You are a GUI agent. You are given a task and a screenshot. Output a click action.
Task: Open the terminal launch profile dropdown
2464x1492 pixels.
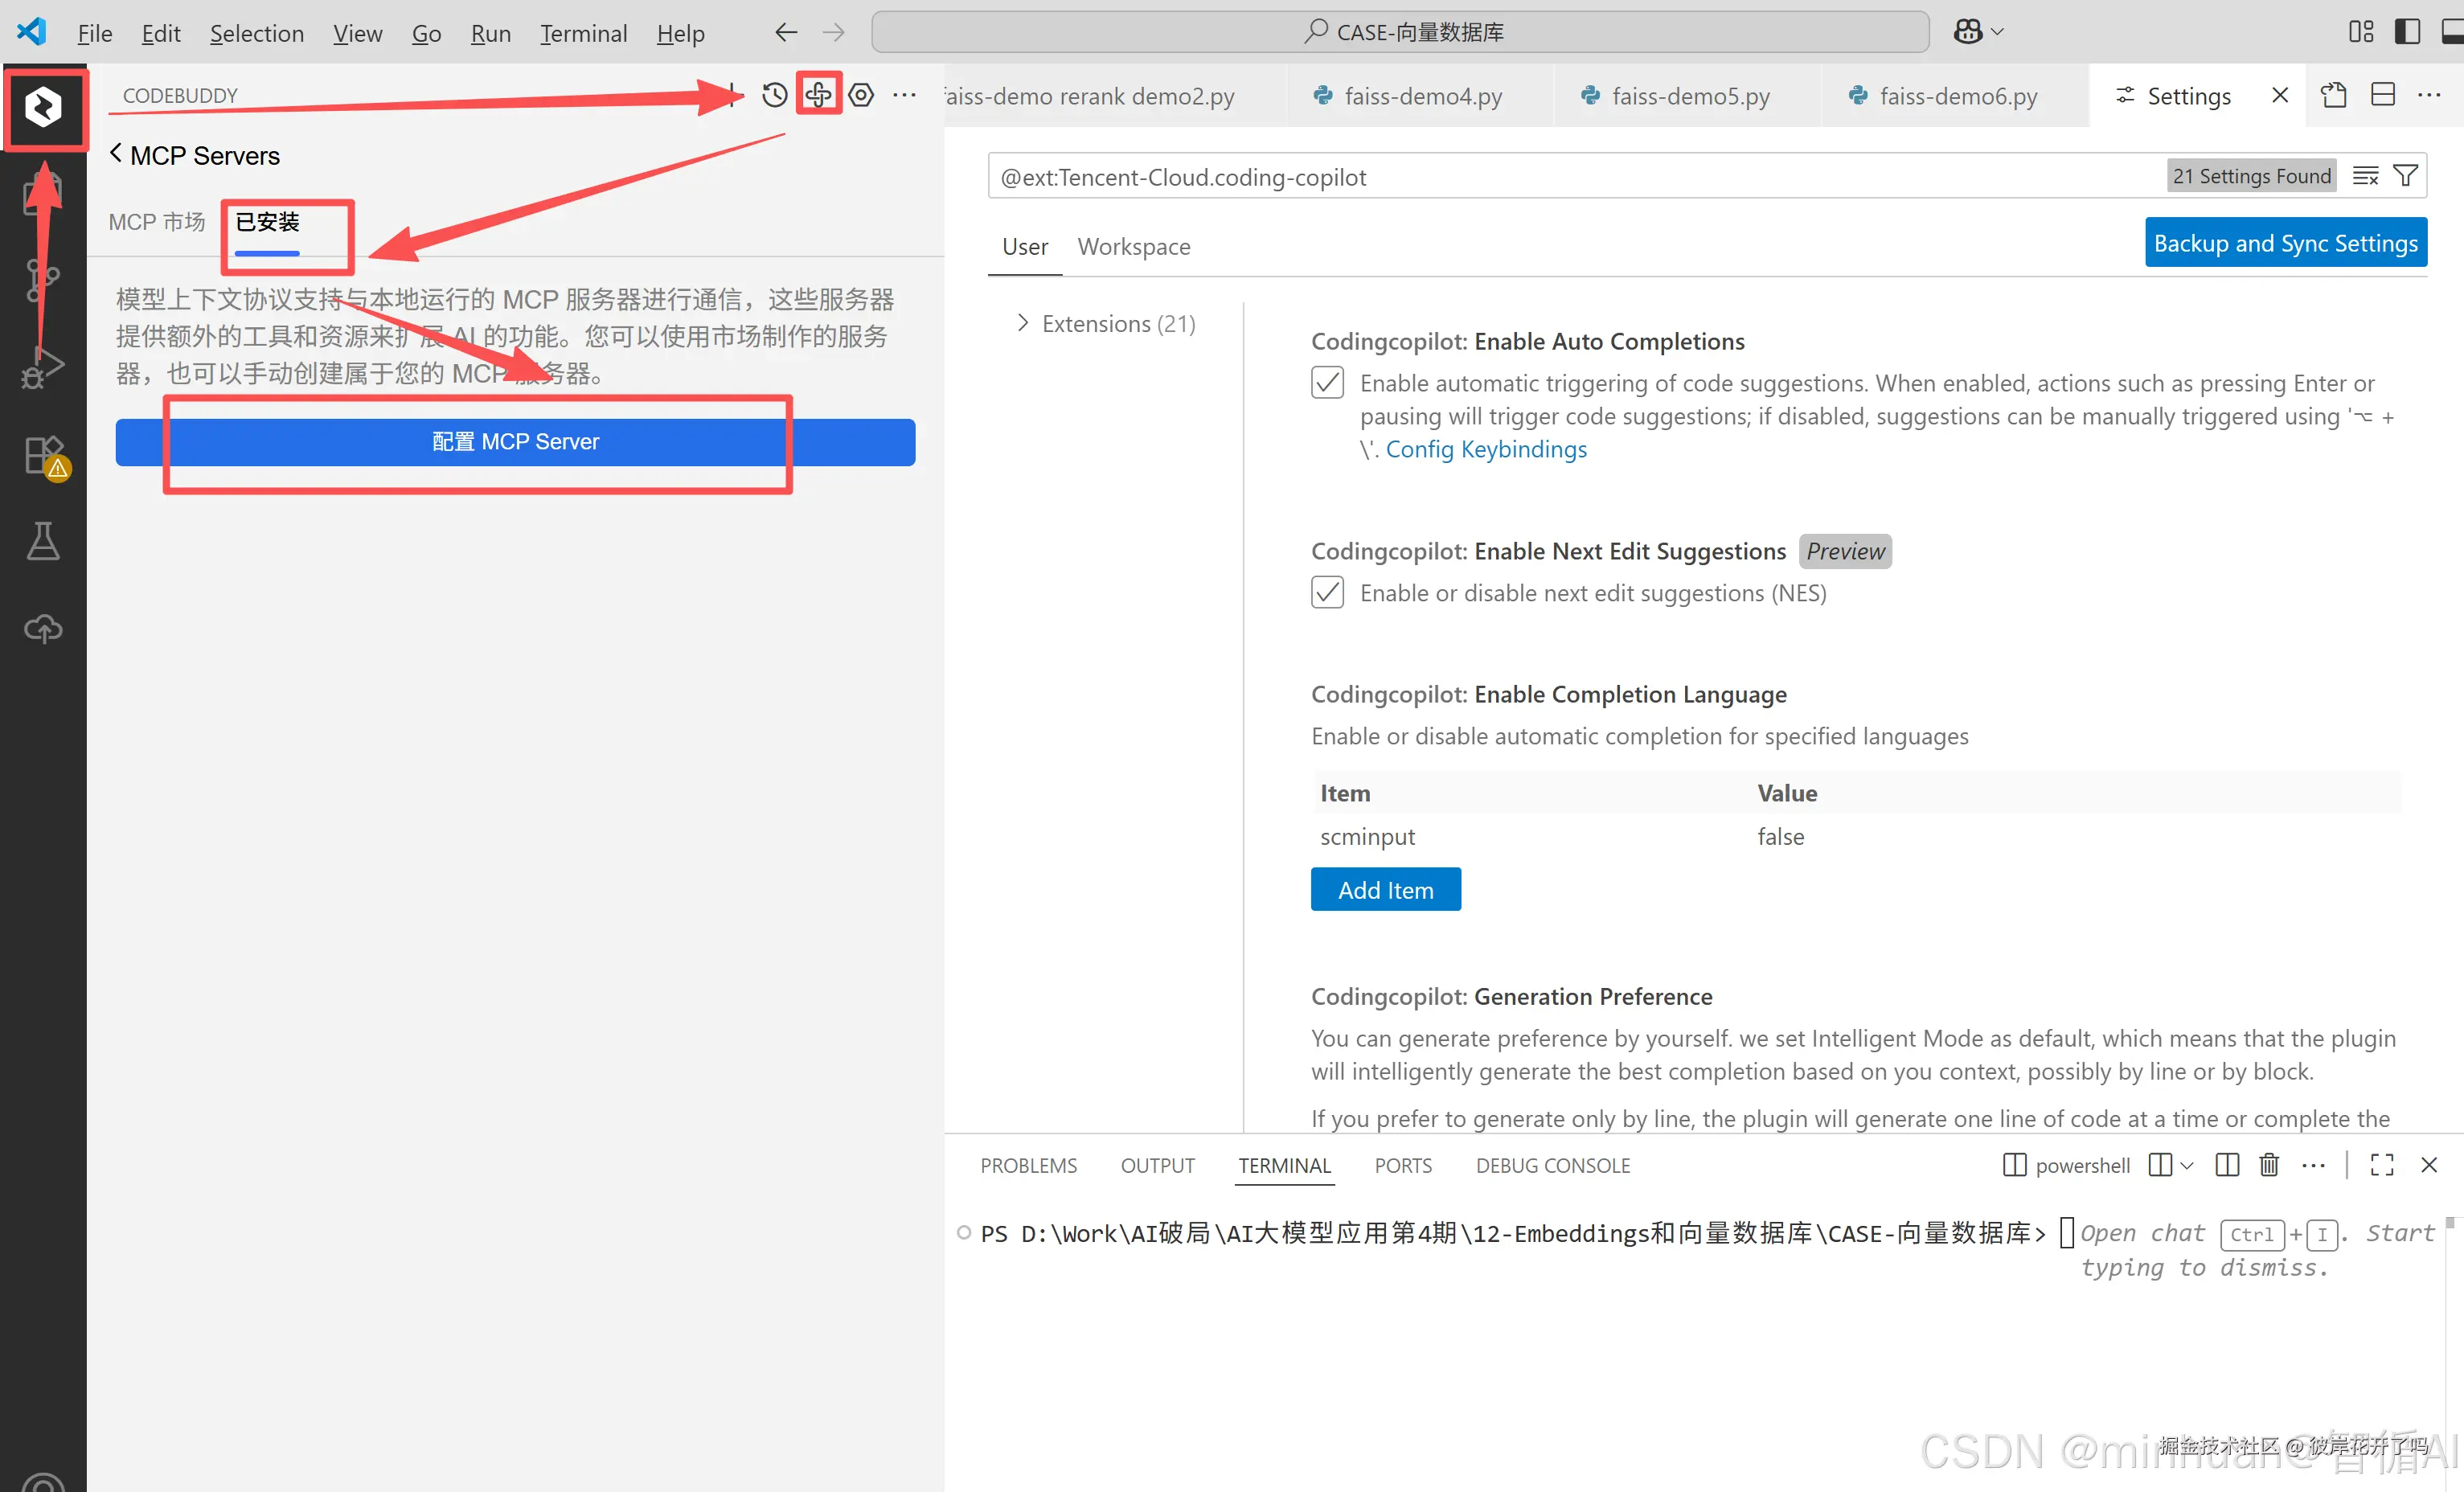[2187, 1165]
